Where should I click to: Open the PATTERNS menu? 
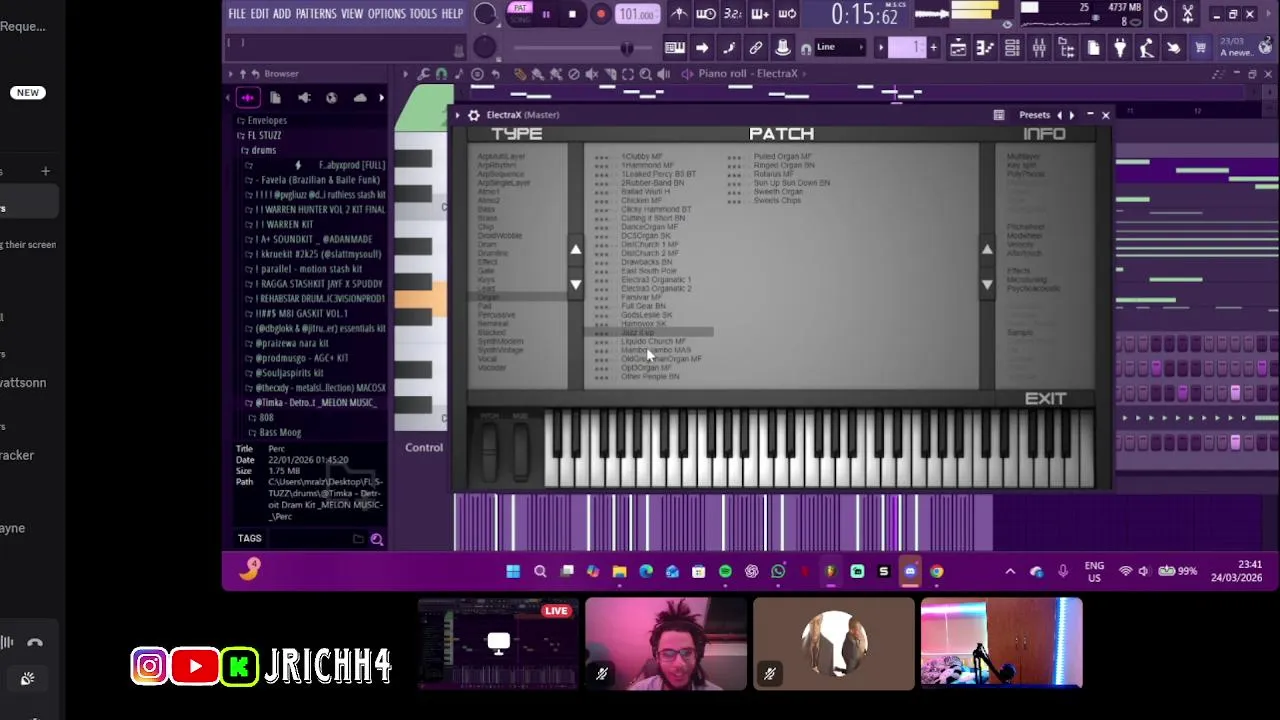point(316,14)
